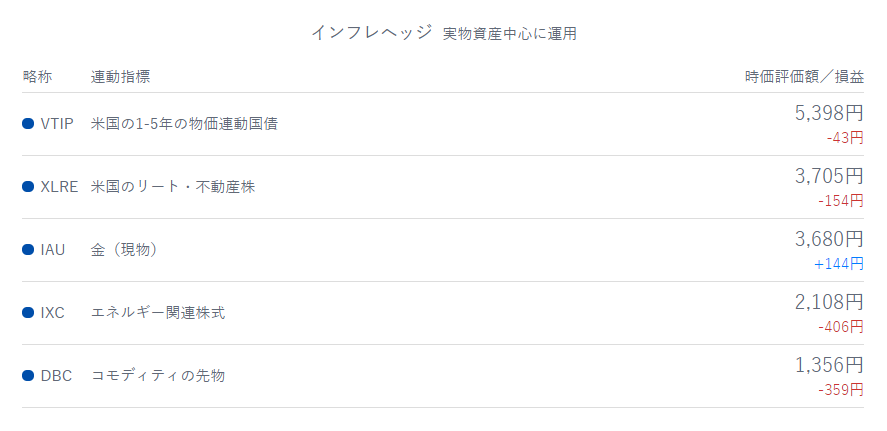
Task: Select the XLRE ticker label
Action: [59, 187]
